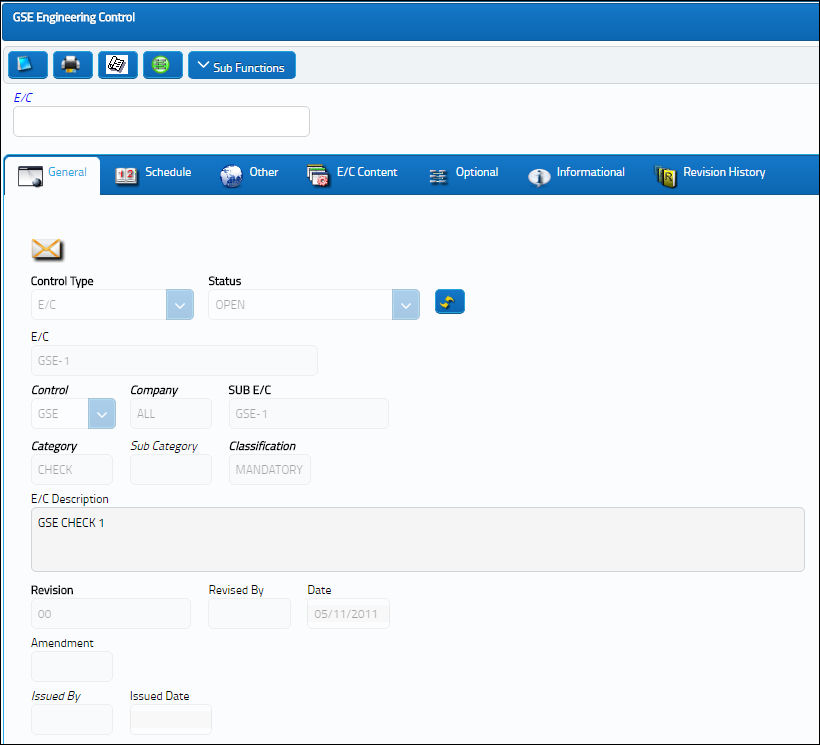Click the Control Type box showing E/C
The image size is (820, 745).
(99, 305)
